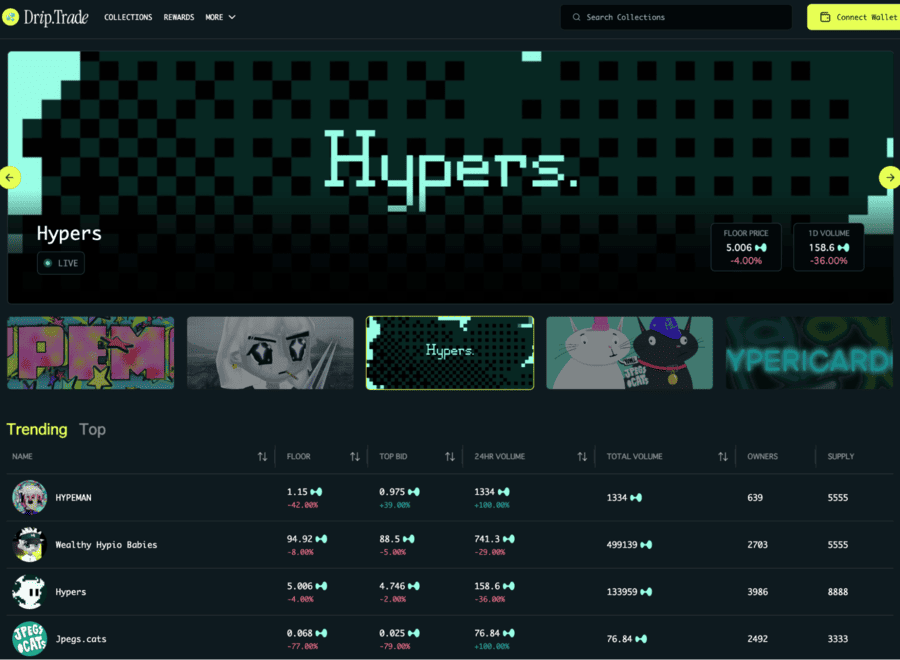Screen dimensions: 900x660
Task: Sort table by 24HR Volume arrows
Action: [x=582, y=456]
